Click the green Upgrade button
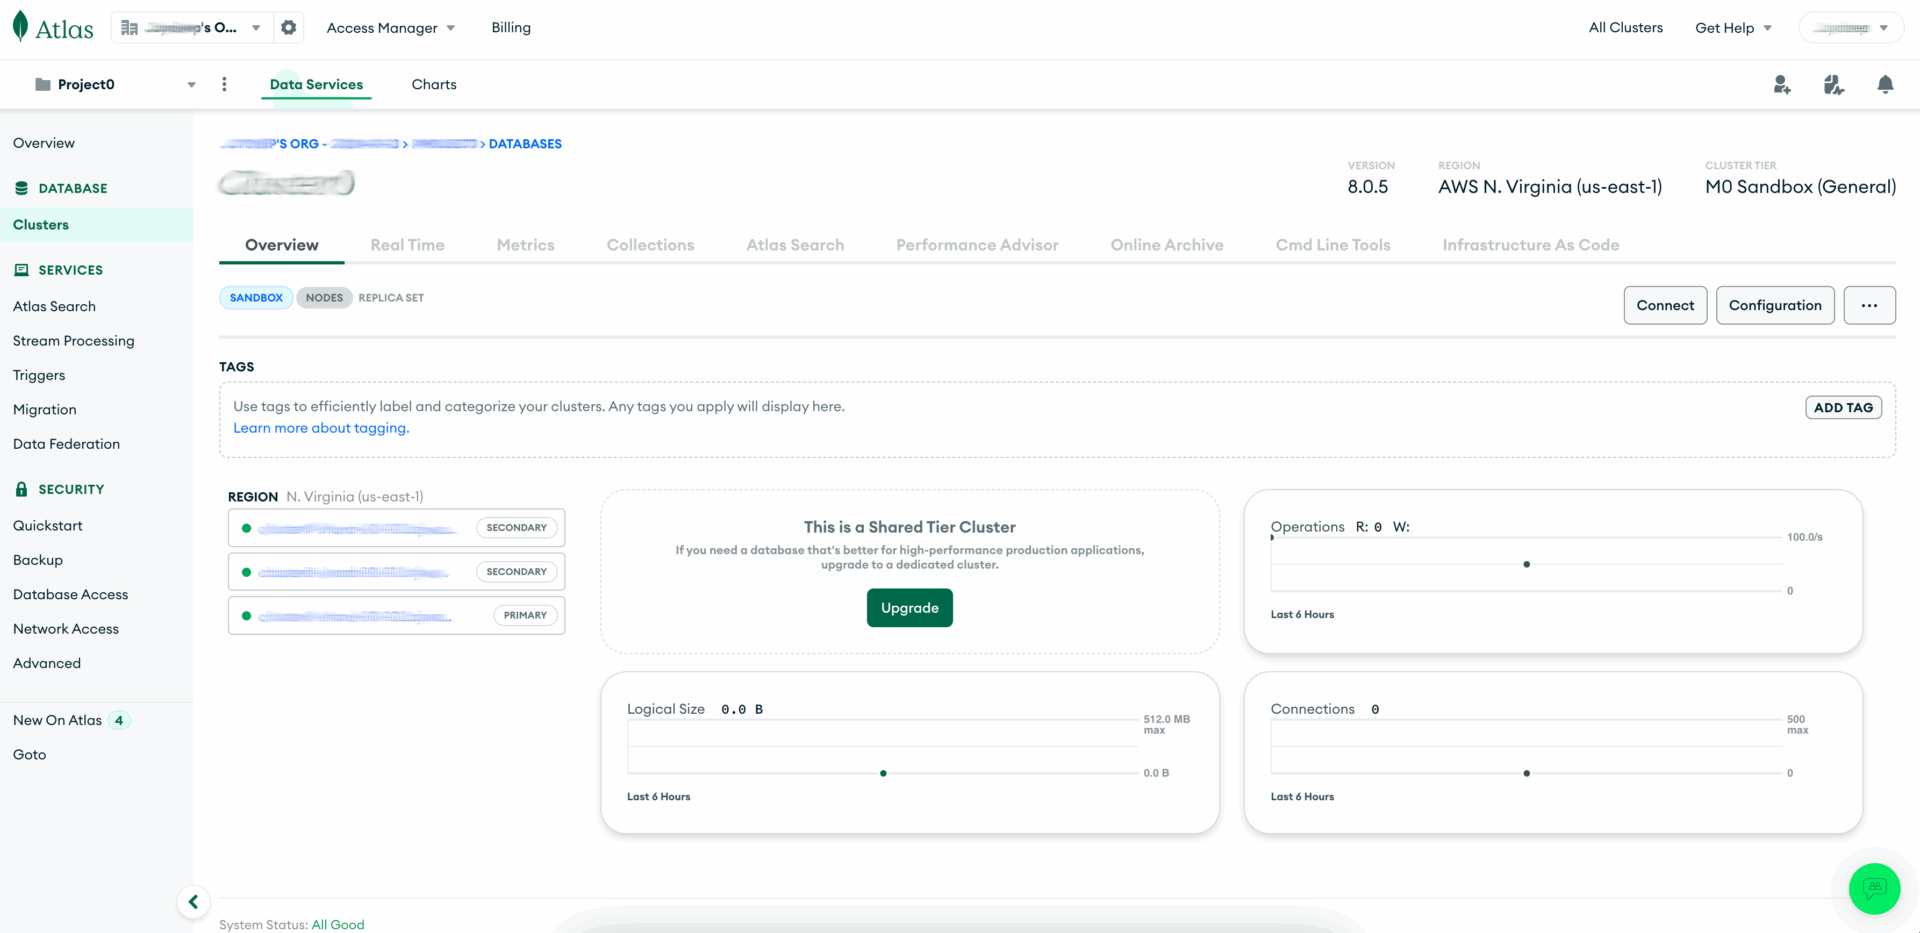 (909, 608)
